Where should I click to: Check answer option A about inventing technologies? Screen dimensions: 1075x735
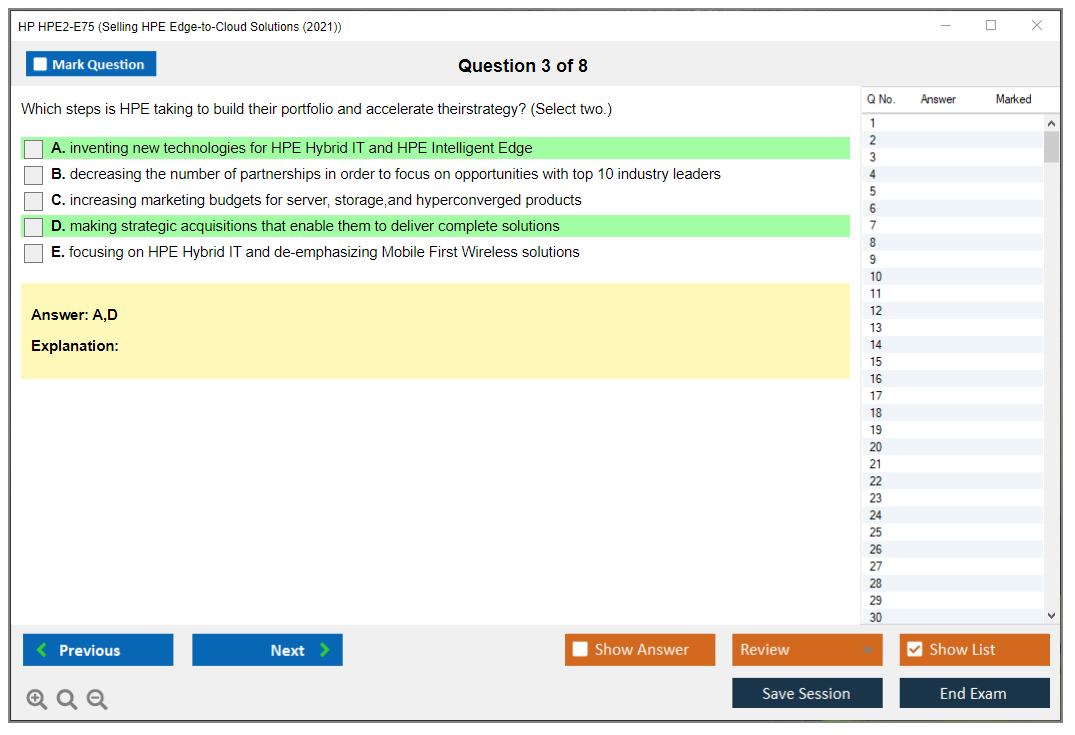pos(34,149)
